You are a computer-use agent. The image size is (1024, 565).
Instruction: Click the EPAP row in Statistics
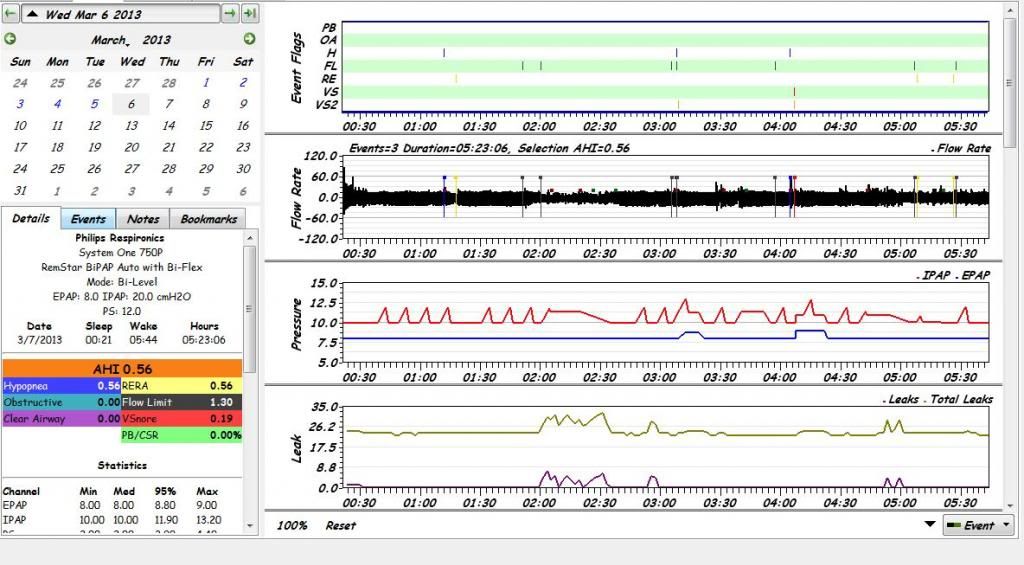coord(111,506)
